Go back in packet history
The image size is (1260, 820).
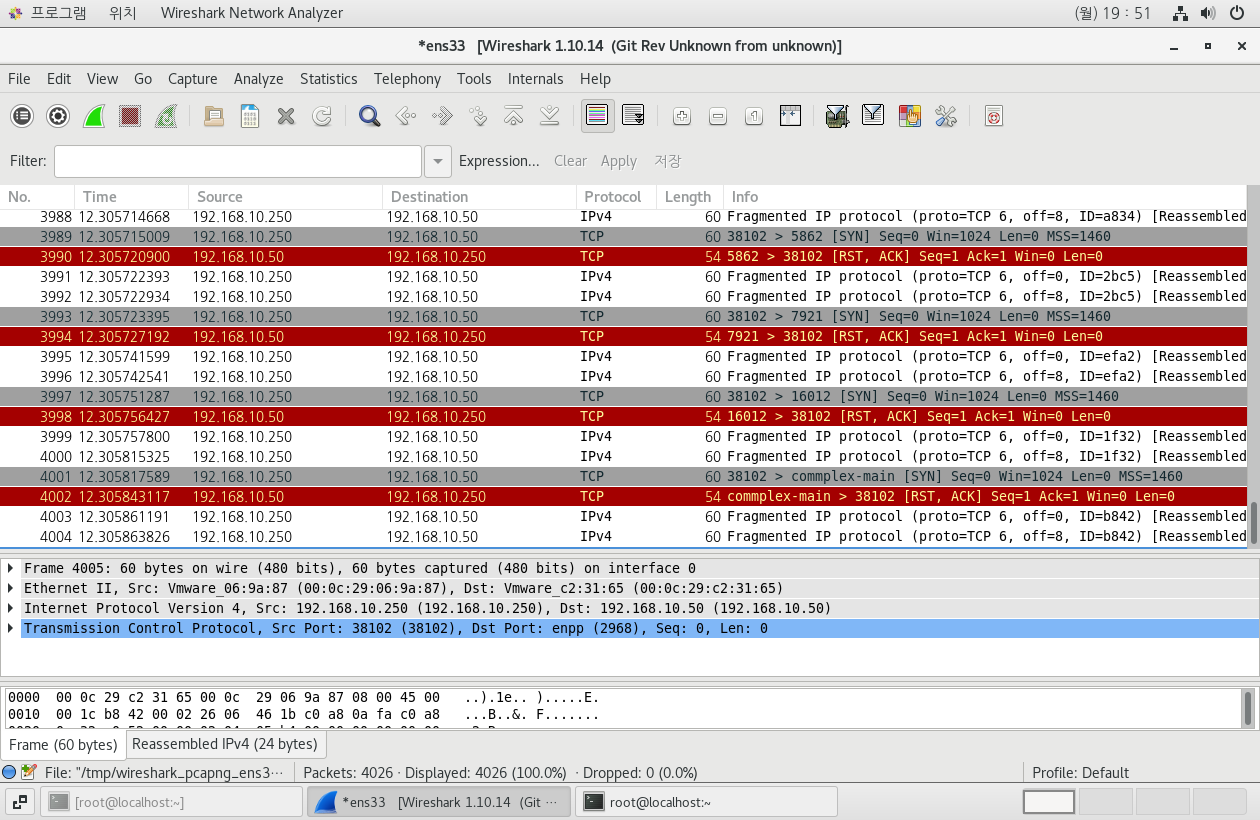pyautogui.click(x=405, y=116)
